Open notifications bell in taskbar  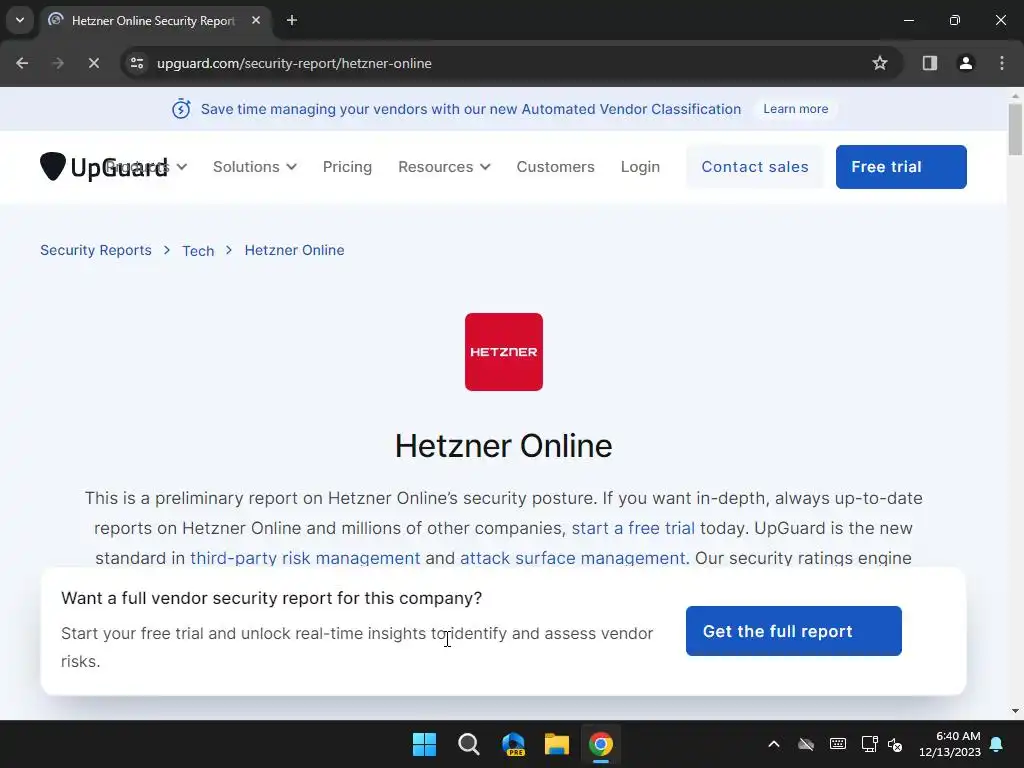click(997, 744)
